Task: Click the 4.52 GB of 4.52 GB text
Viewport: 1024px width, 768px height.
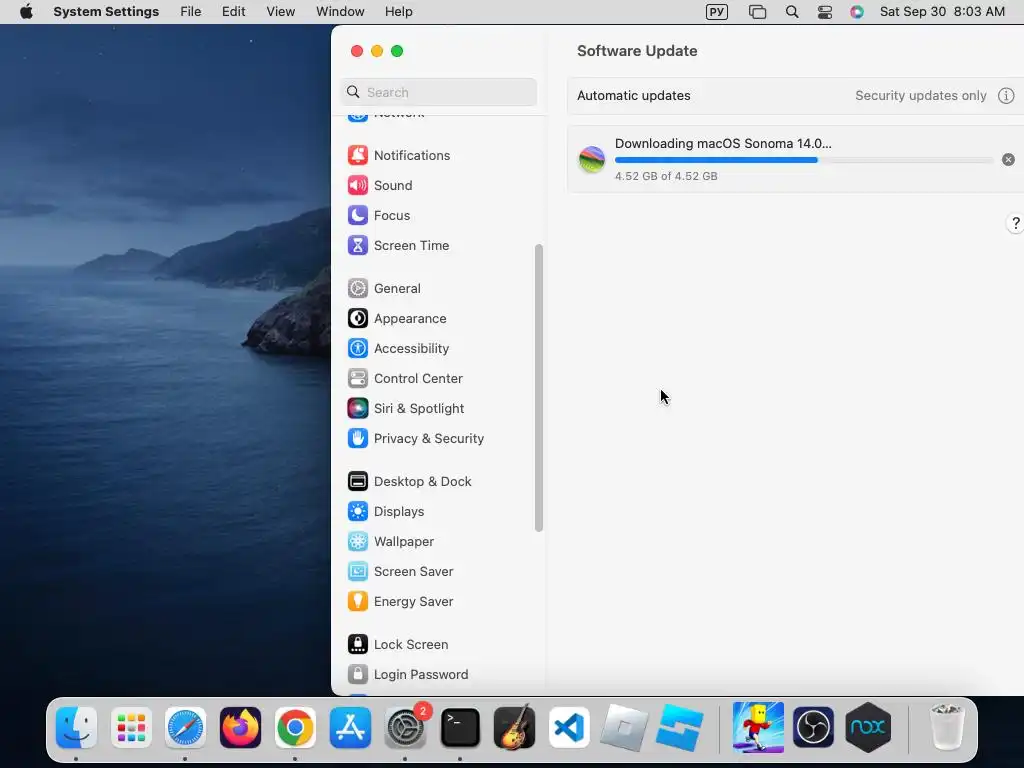Action: coord(666,176)
